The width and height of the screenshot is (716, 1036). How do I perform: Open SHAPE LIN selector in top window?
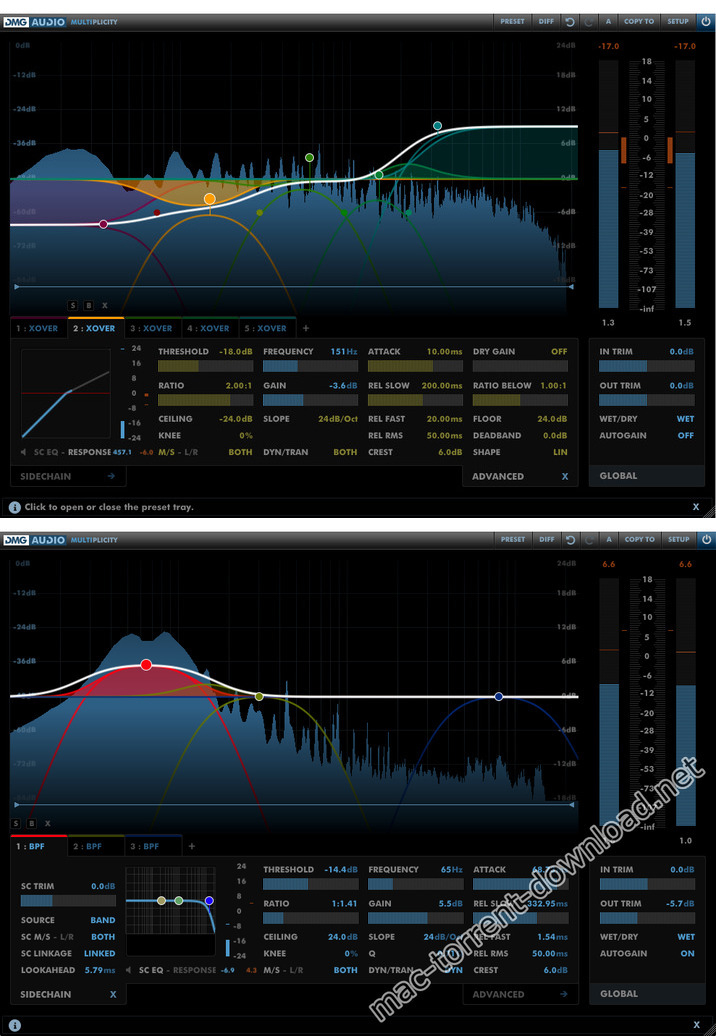tap(560, 452)
